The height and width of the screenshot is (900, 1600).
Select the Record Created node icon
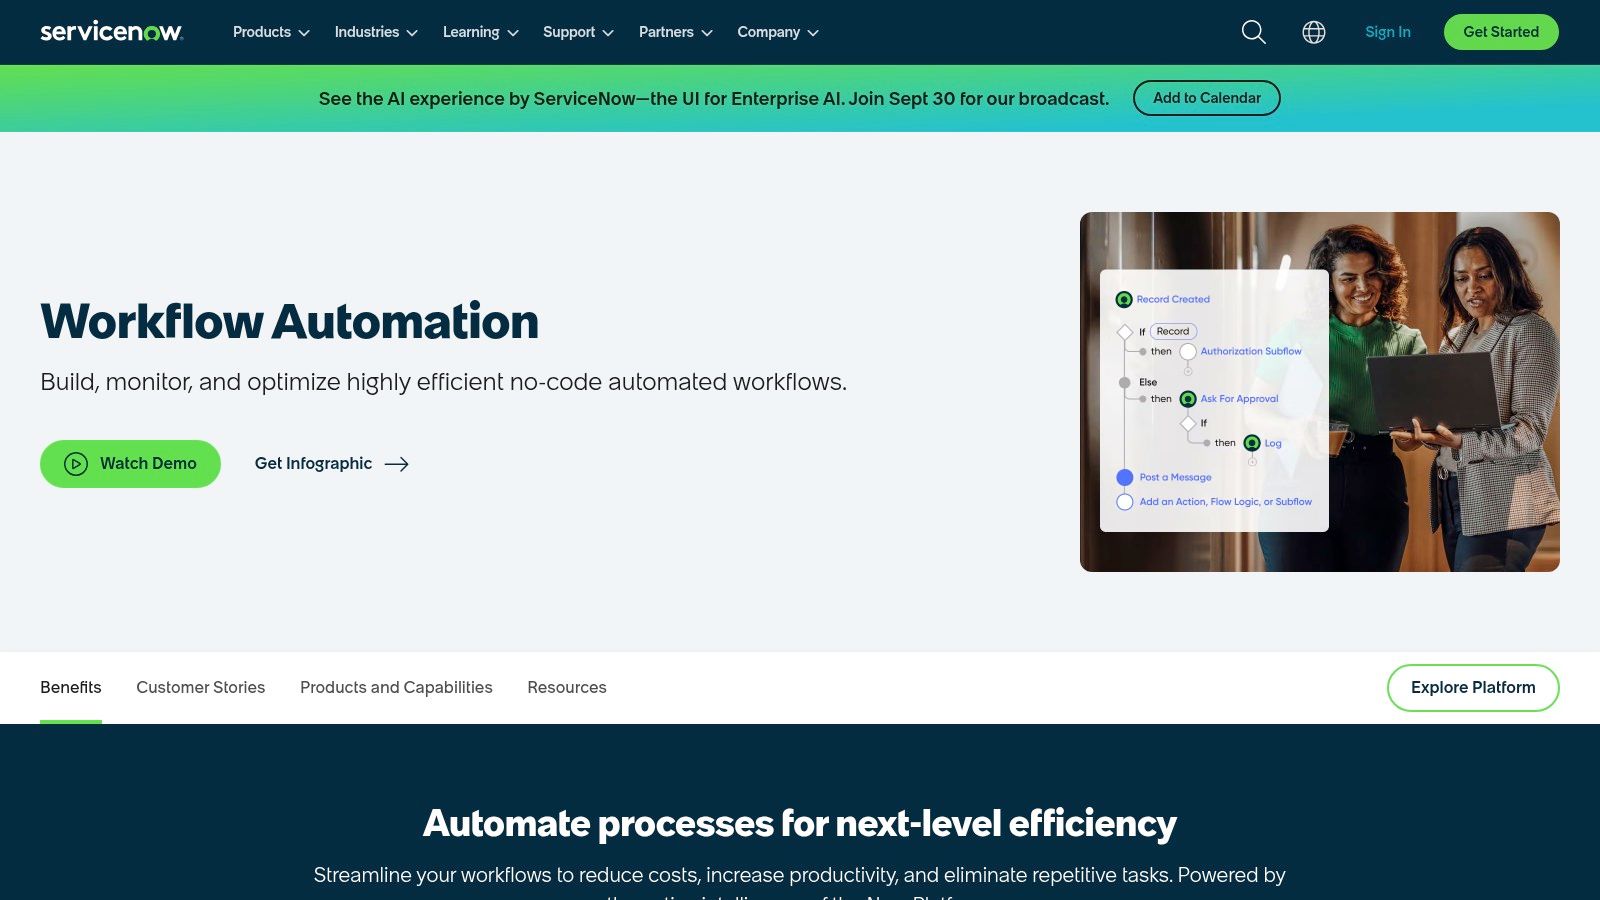[1124, 298]
